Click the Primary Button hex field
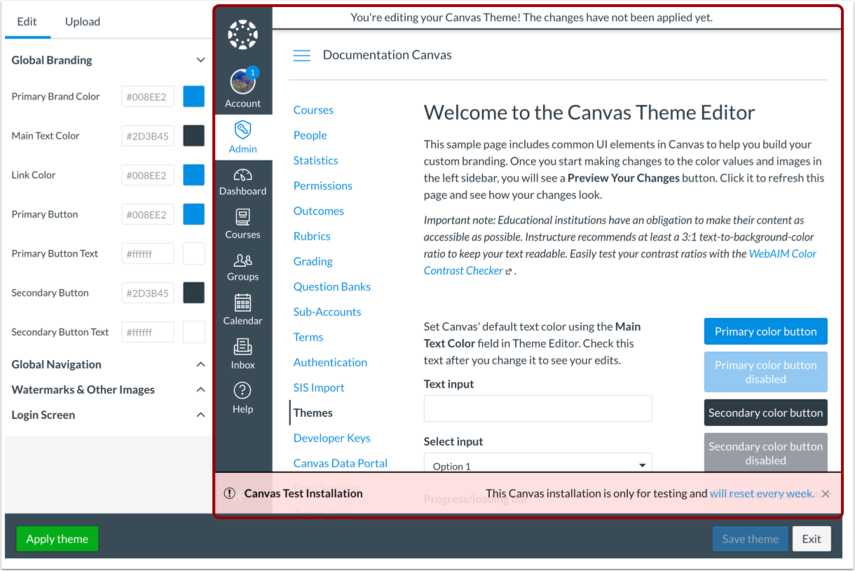 148,214
